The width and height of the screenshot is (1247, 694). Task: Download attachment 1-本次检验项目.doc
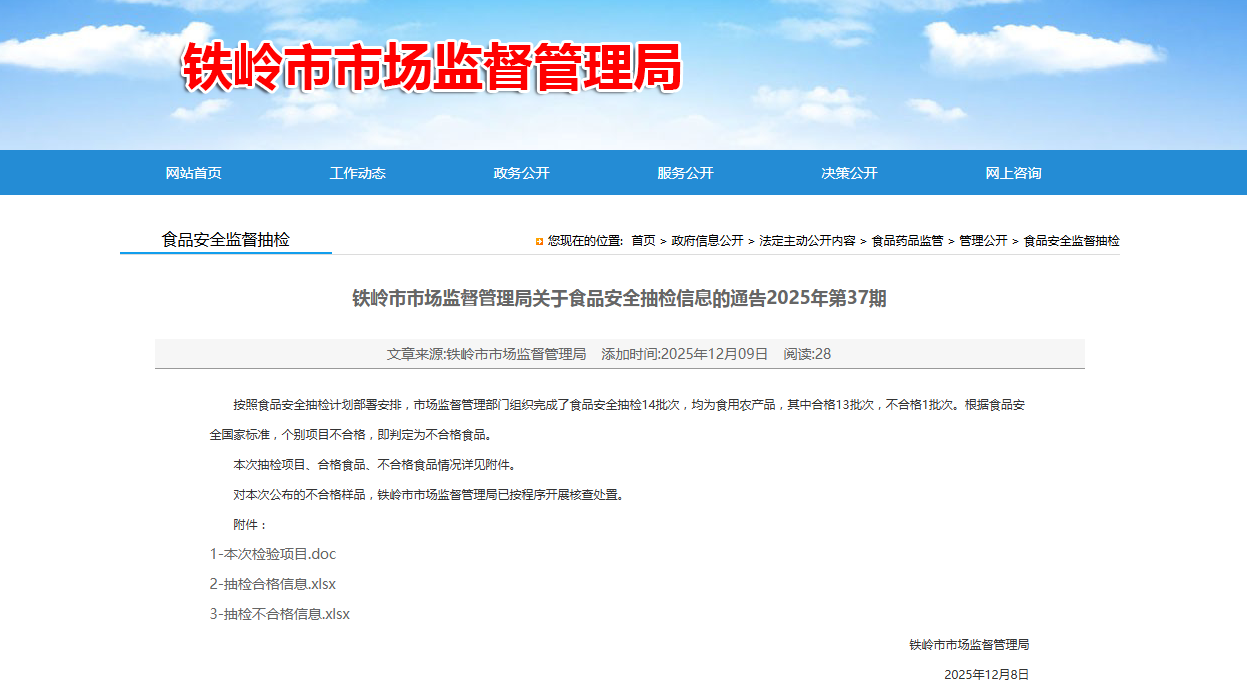[x=273, y=554]
